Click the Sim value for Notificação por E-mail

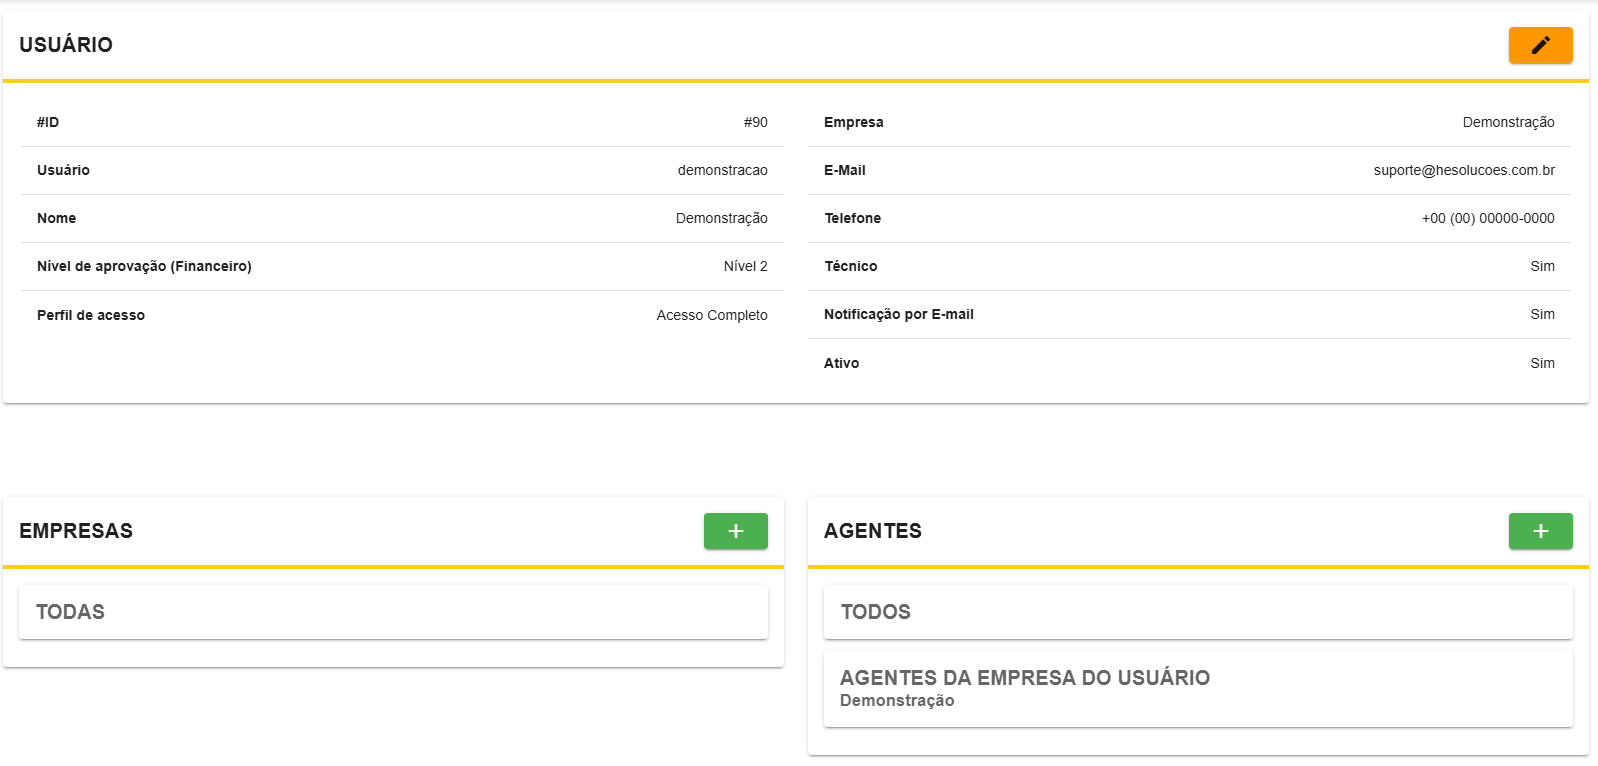[1541, 314]
